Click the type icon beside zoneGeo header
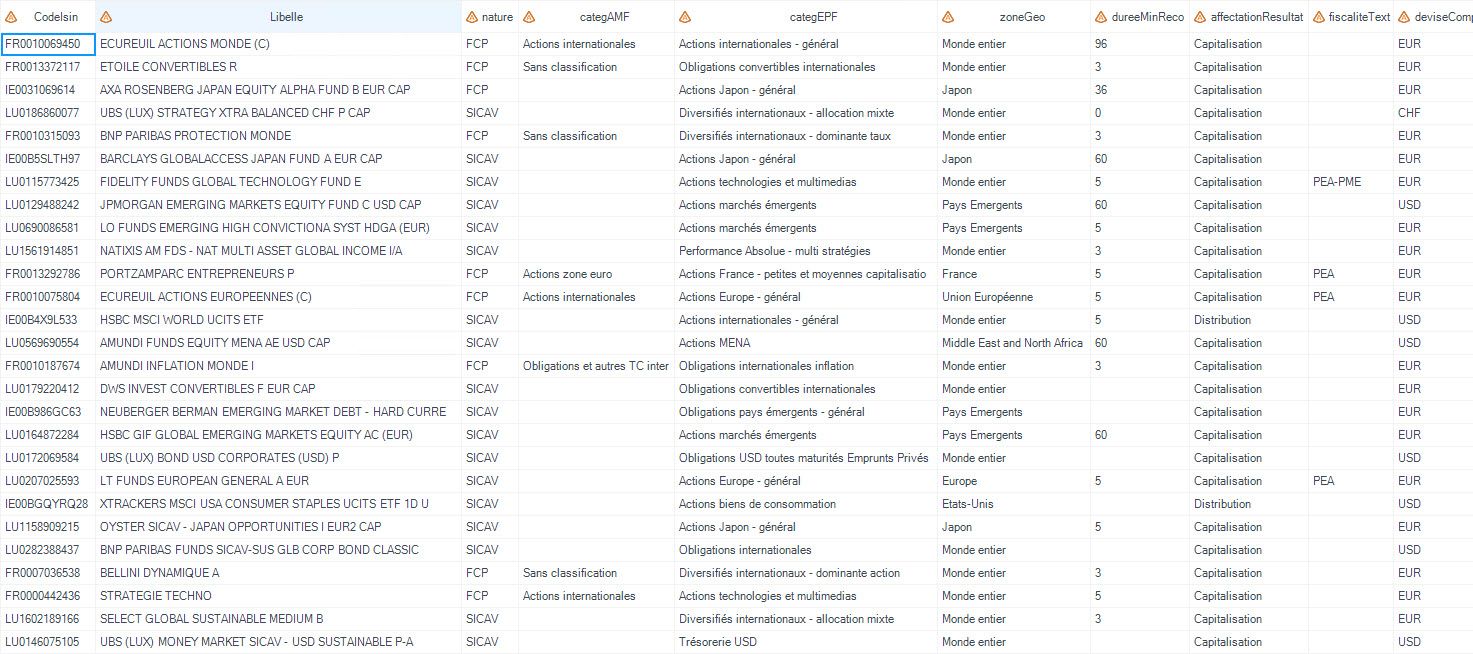1473x654 pixels. [x=948, y=17]
